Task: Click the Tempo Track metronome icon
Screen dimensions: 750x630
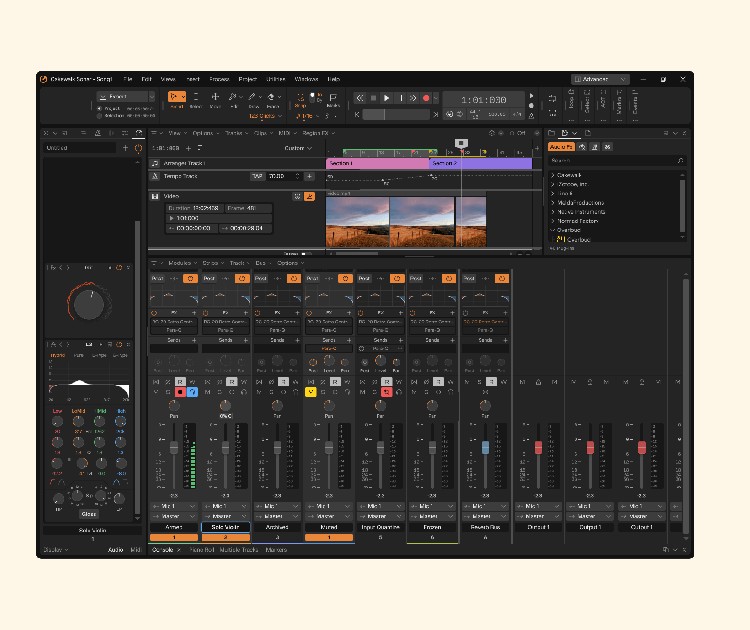Action: tap(155, 177)
